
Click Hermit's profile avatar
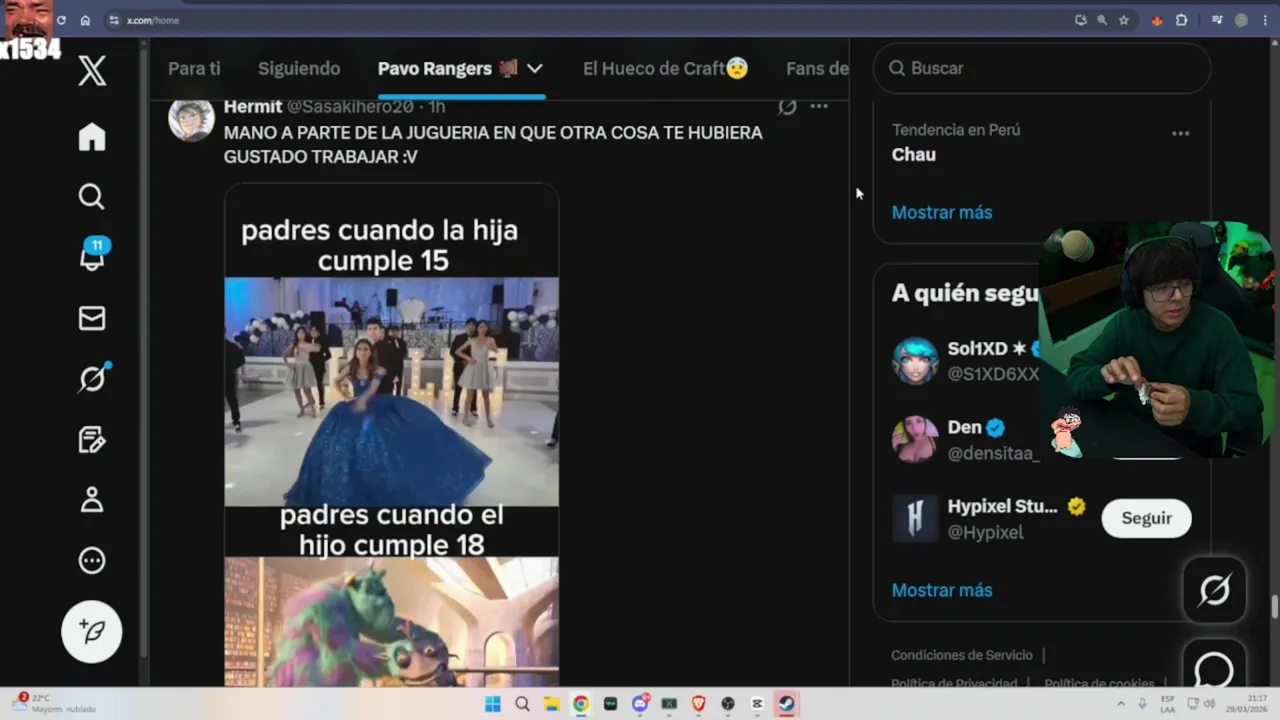(x=191, y=119)
